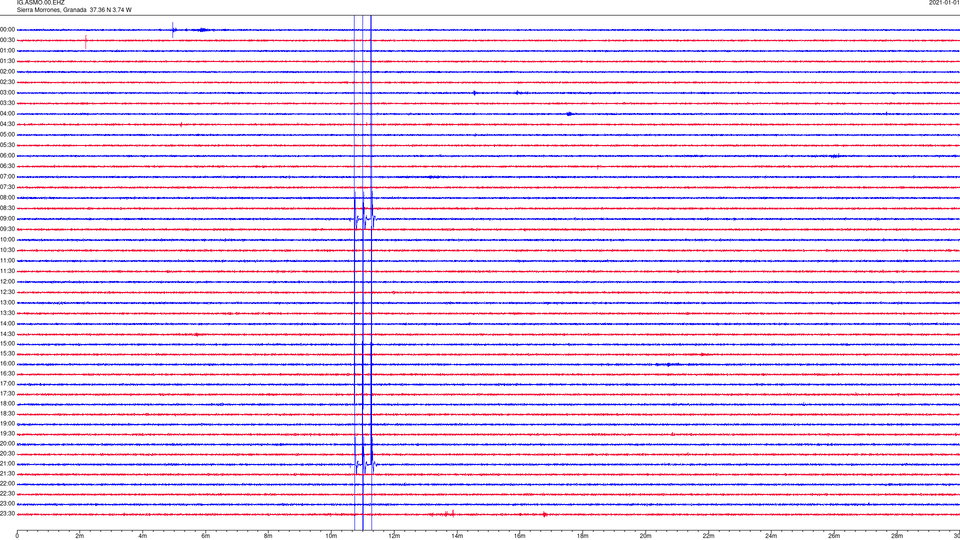Viewport: 960px width, 540px height.
Task: Click the red event near 14m on 23:30 trace
Action: (x=449, y=514)
